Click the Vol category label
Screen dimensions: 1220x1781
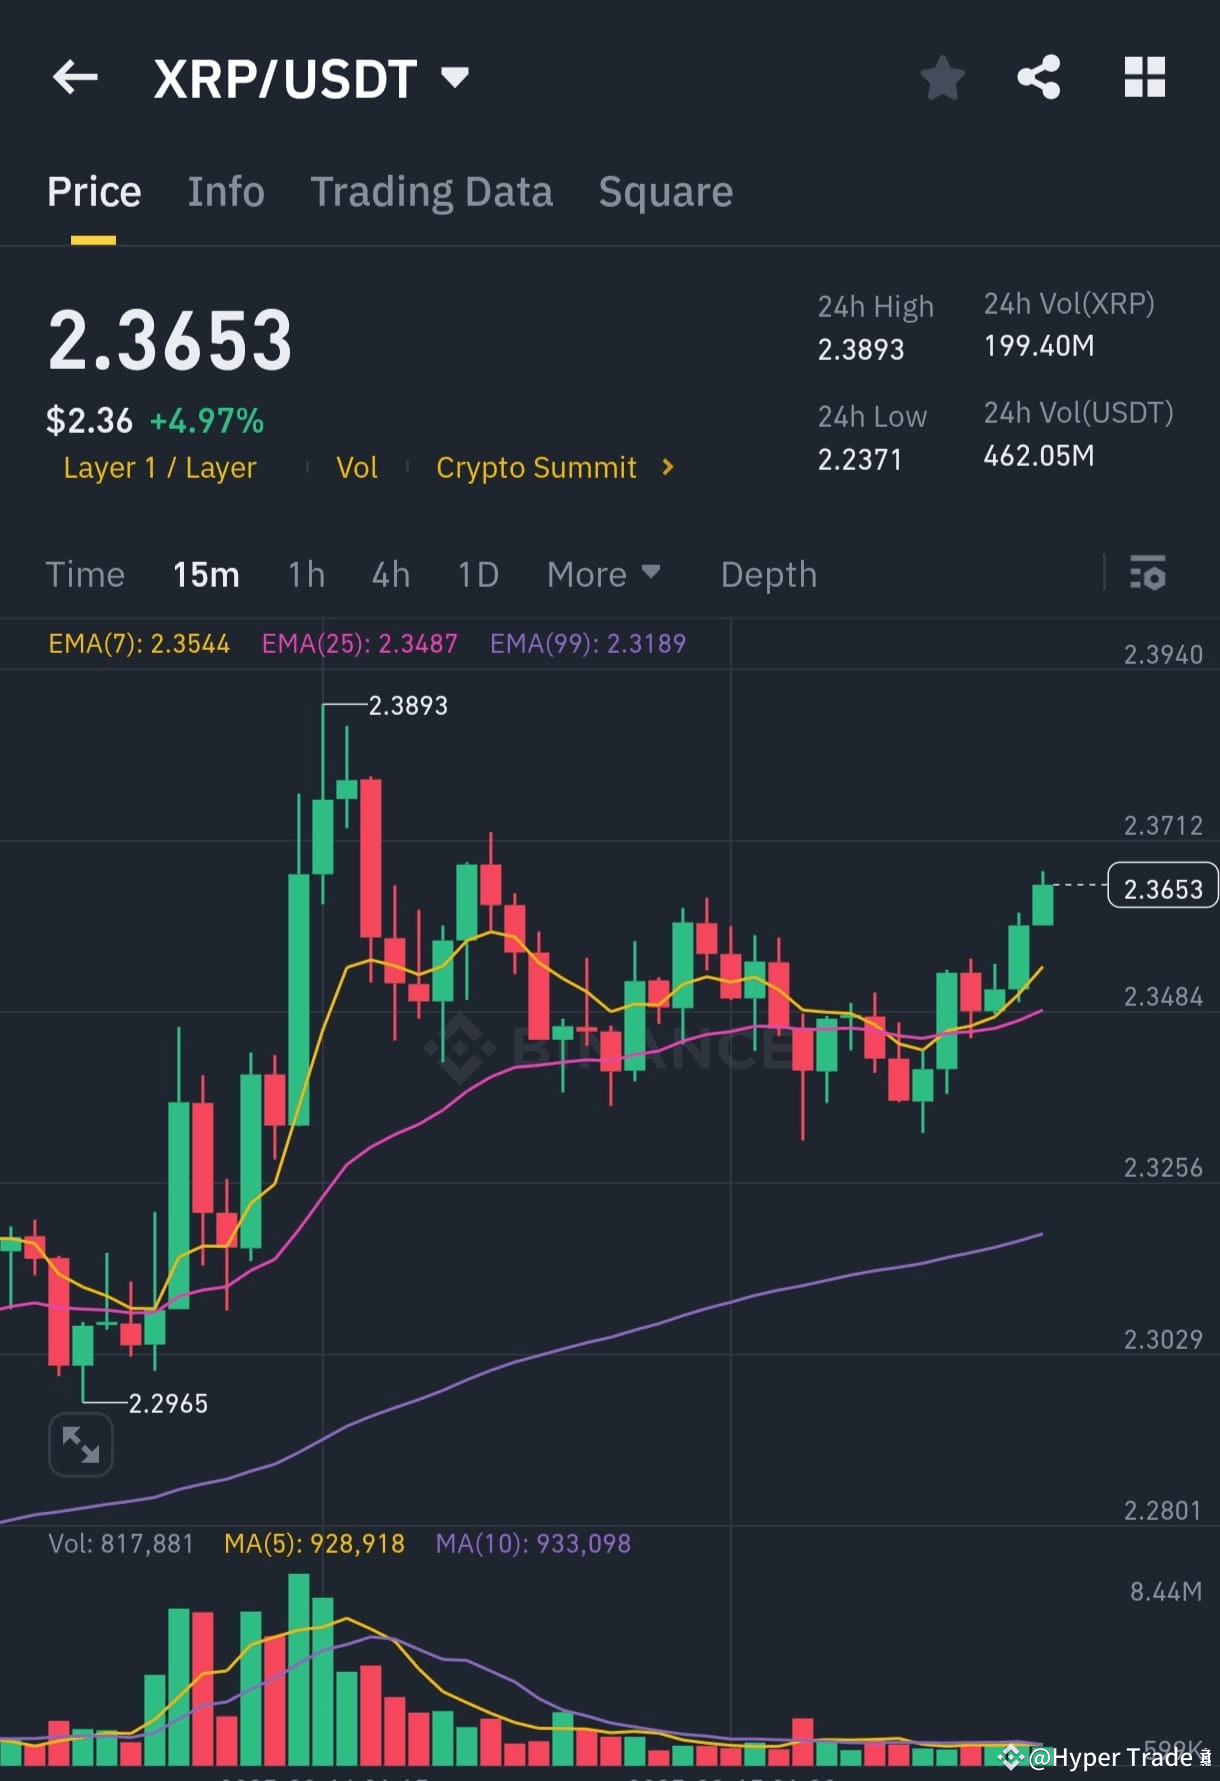point(357,467)
